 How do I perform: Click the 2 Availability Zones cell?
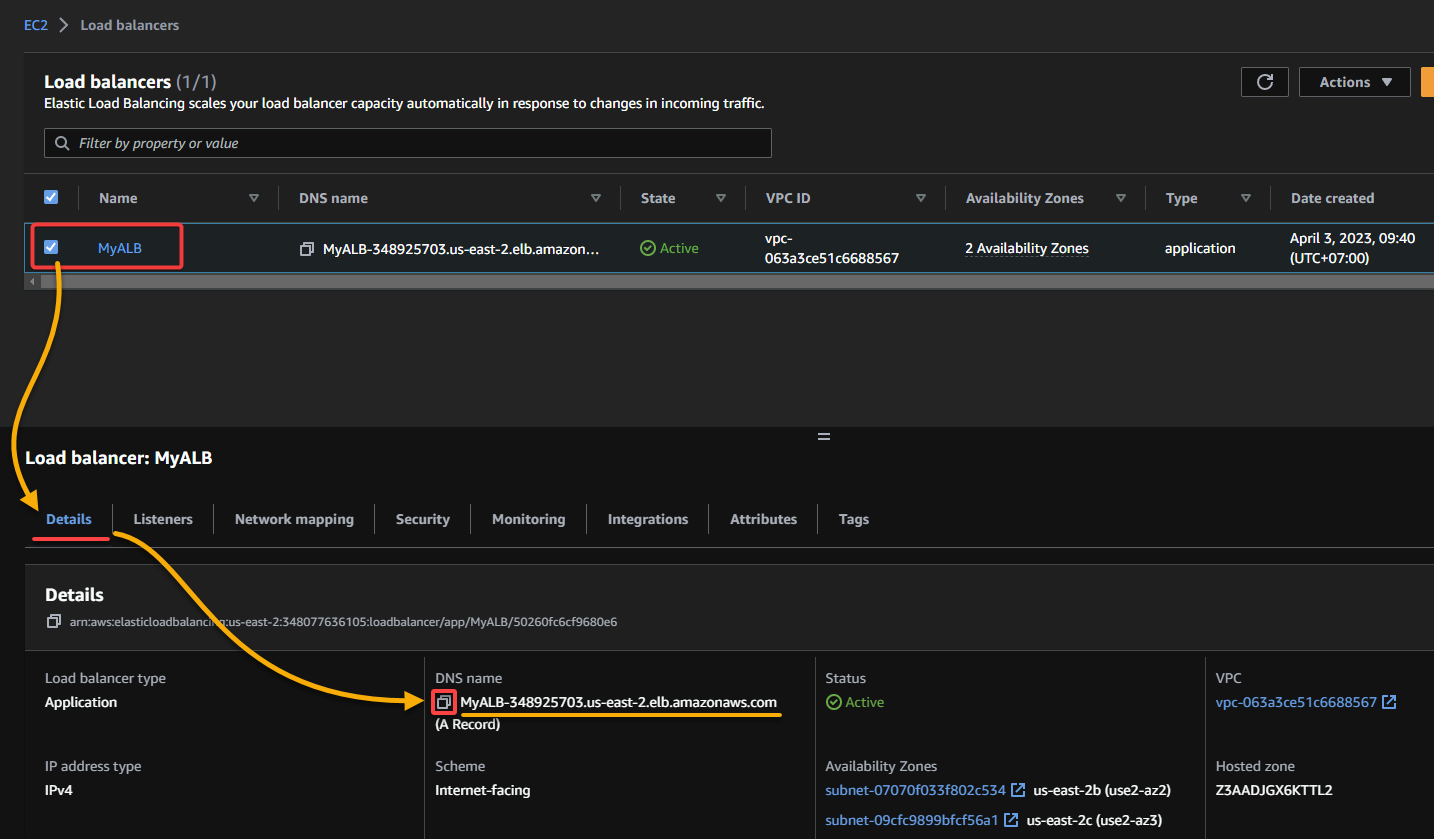[x=1027, y=248]
